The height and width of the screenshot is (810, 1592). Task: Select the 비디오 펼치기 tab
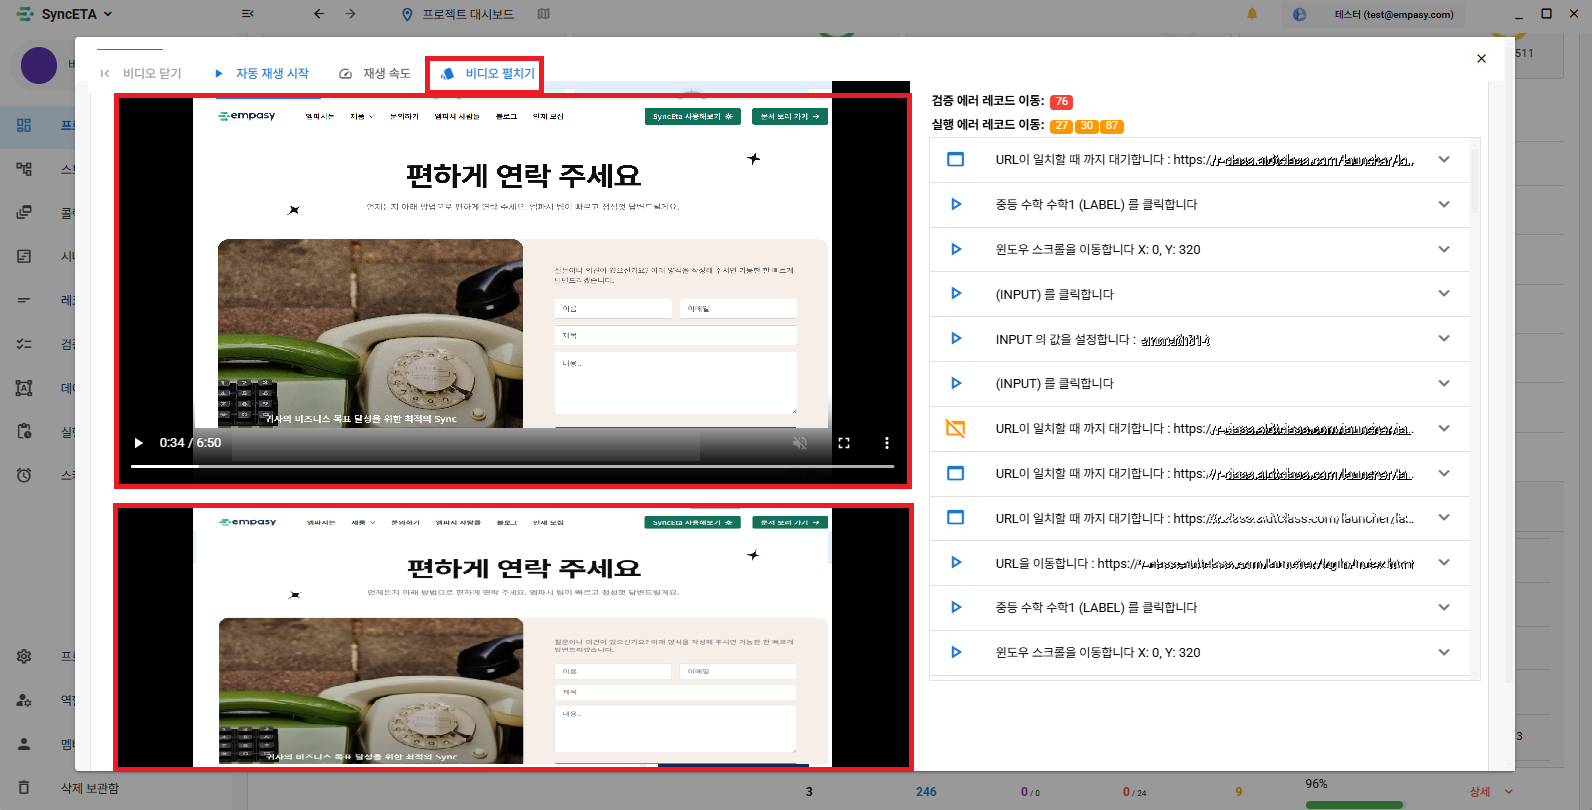(x=487, y=74)
